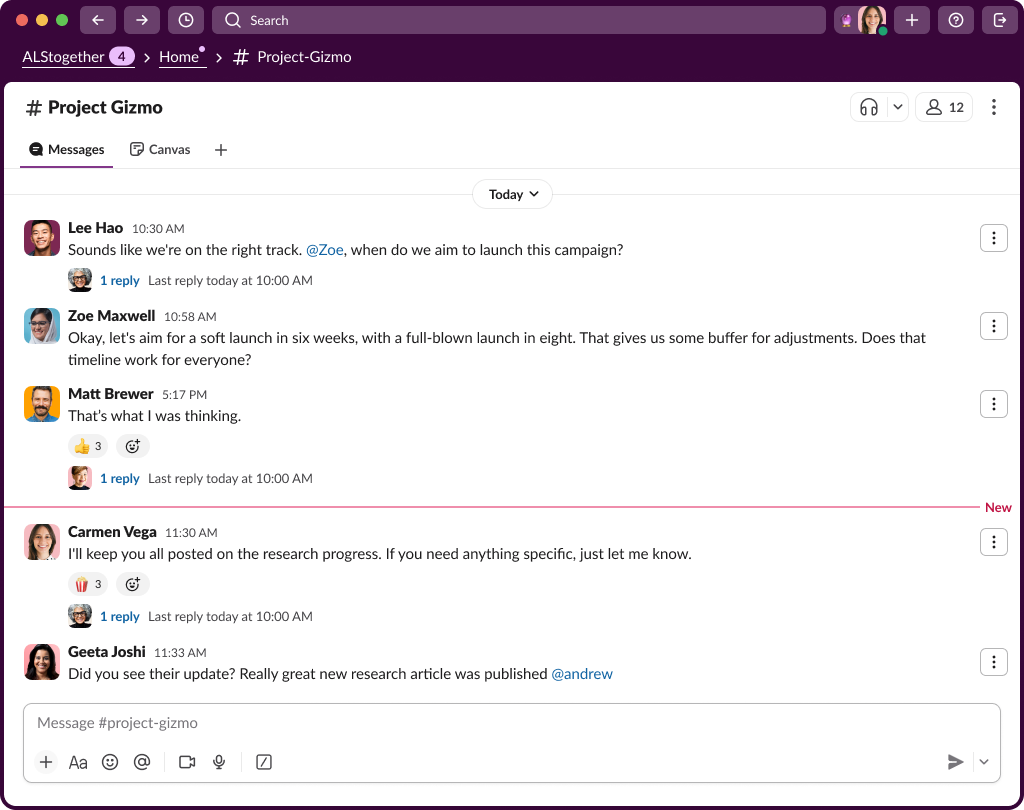Open the send options arrow beside send

984,762
